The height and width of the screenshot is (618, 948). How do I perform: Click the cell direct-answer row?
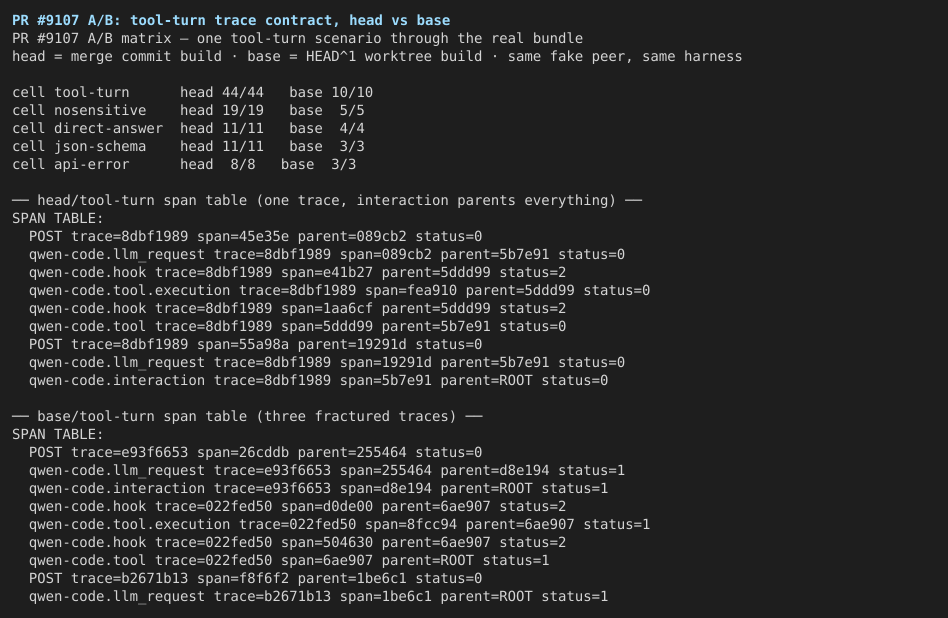[188, 129]
